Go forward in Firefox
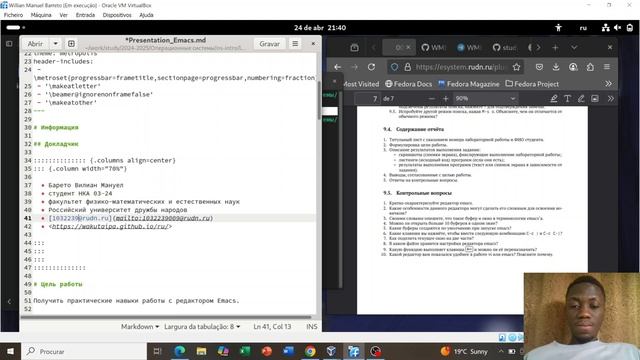640x360 pixels. 354,67
